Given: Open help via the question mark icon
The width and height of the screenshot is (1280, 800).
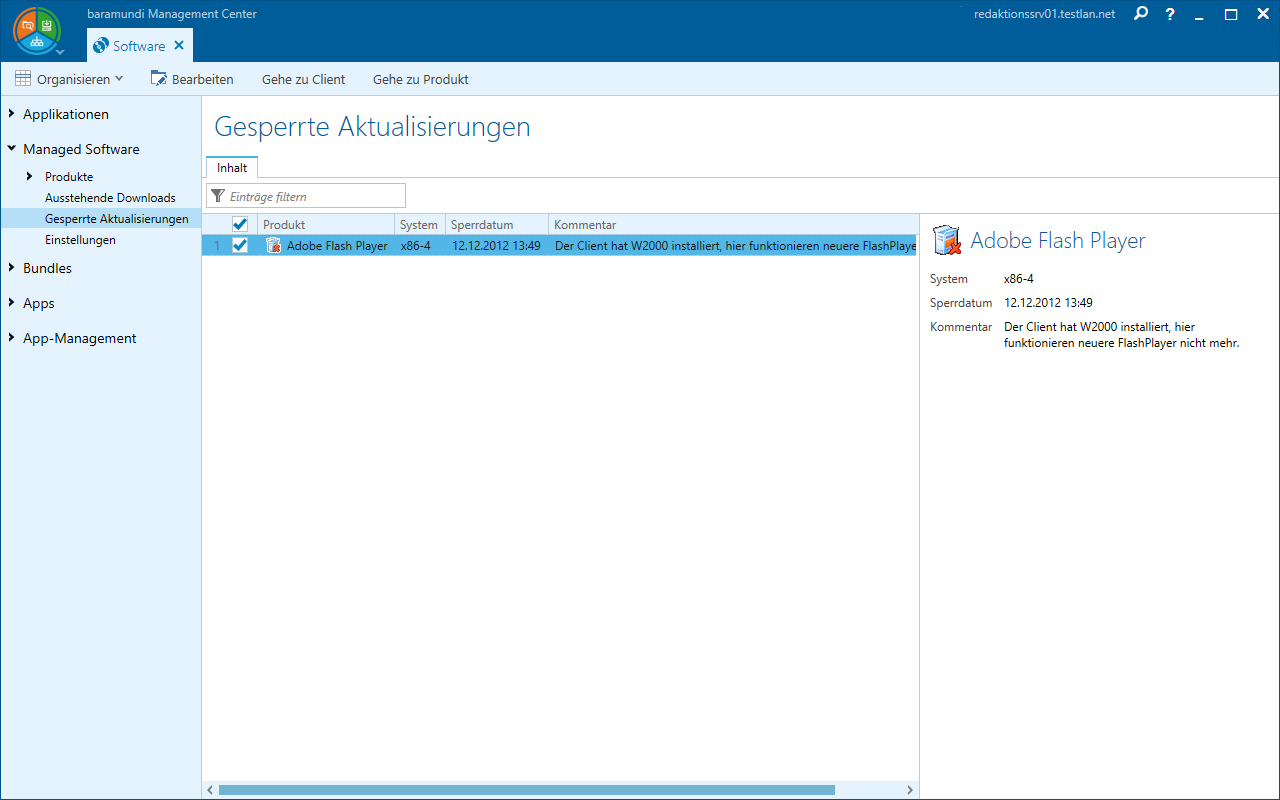Looking at the screenshot, I should click(1170, 14).
